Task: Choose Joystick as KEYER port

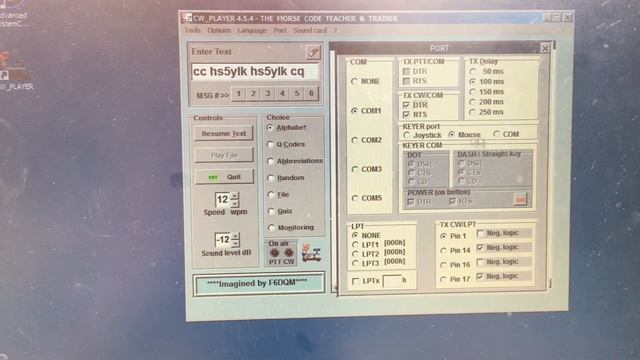Action: 422,135
